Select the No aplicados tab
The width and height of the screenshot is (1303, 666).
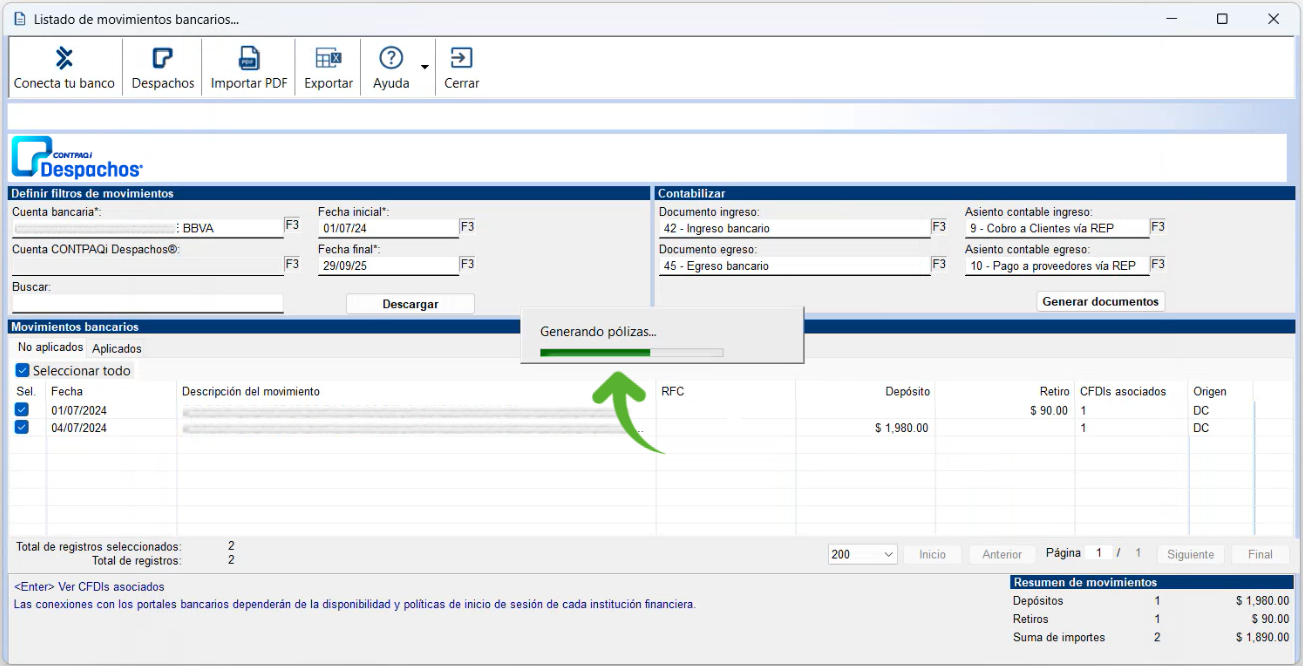pyautogui.click(x=50, y=348)
